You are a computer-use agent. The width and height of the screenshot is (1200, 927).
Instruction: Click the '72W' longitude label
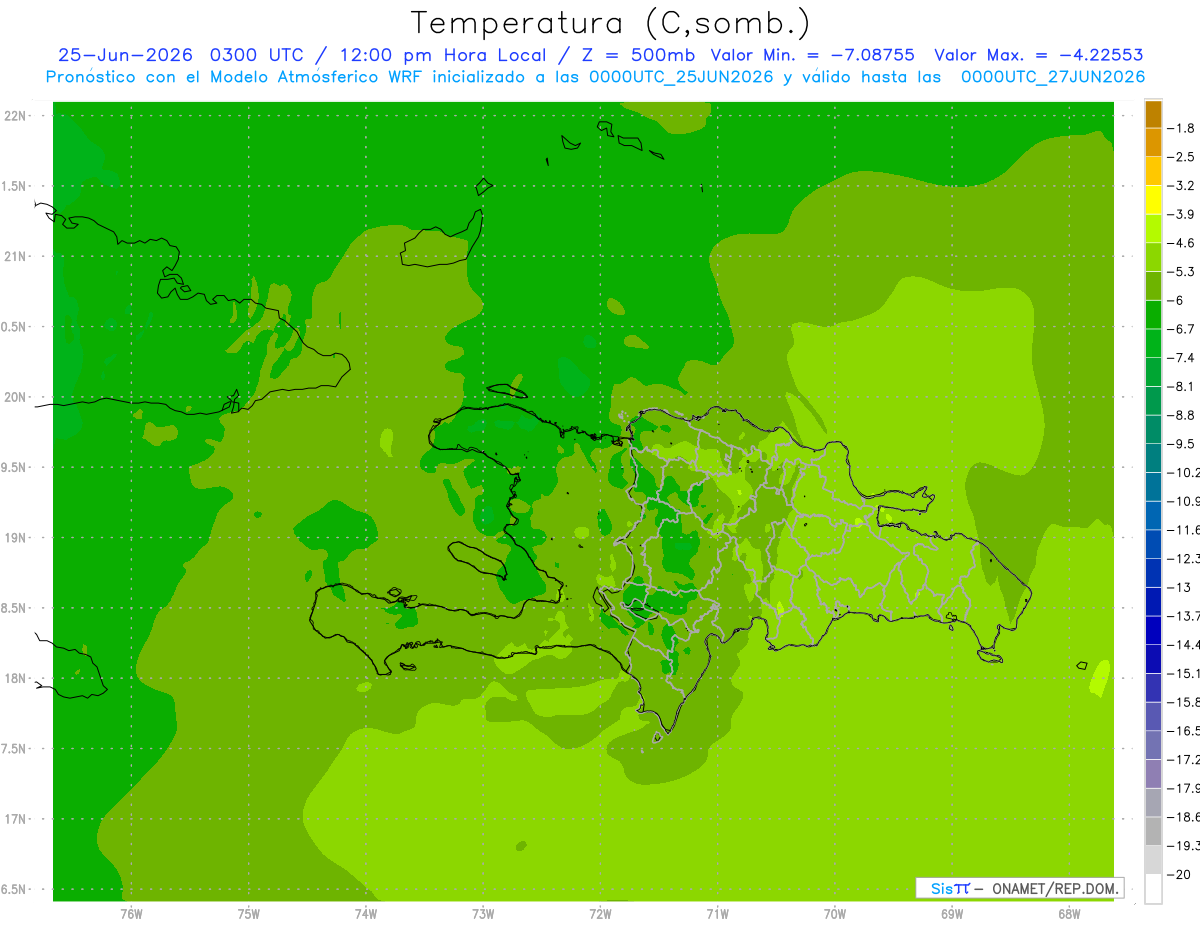(600, 913)
